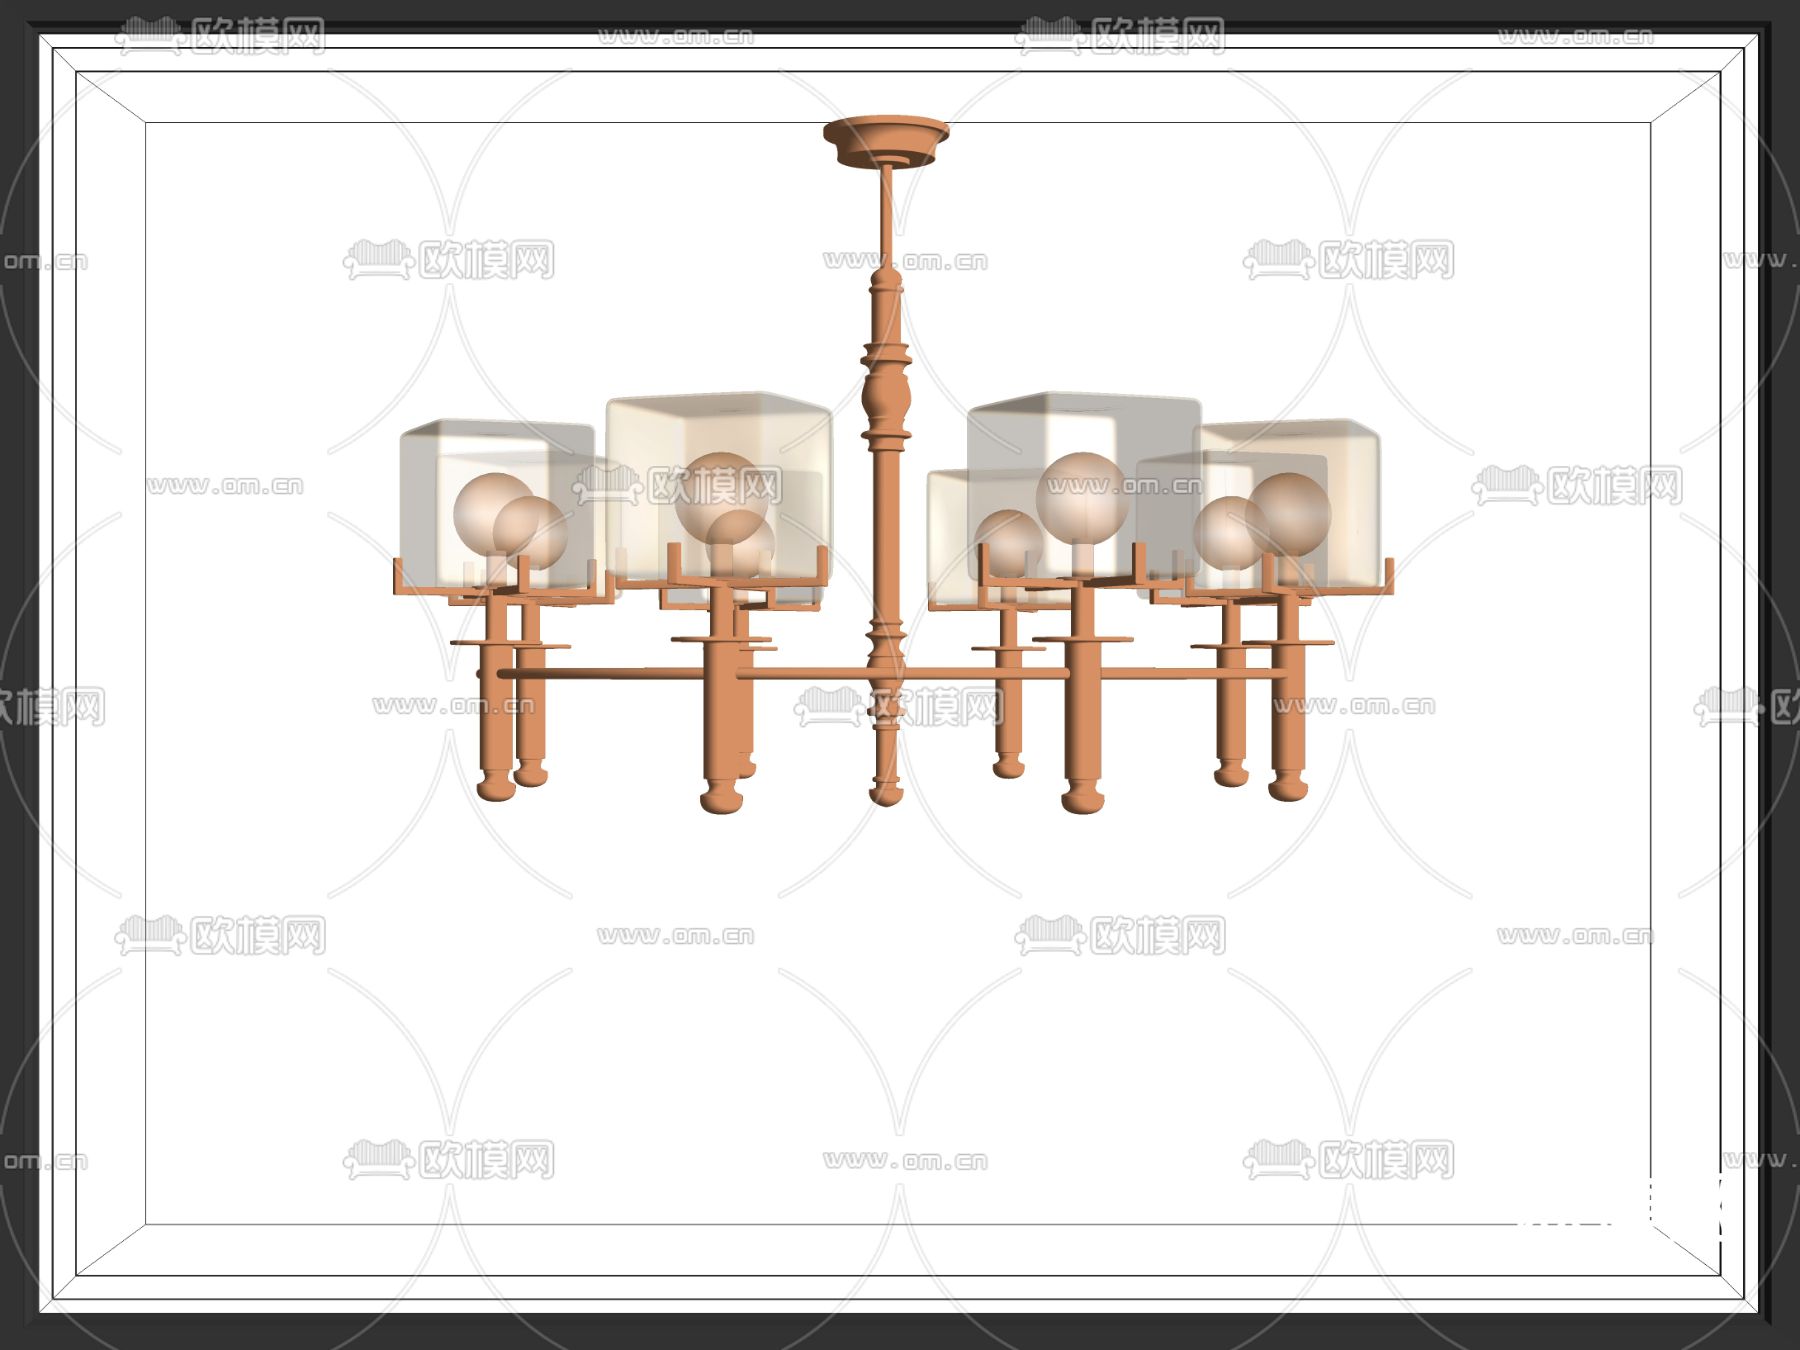The image size is (1800, 1350).
Task: Select the chandelier's round ceiling canopy mount
Action: tap(886, 143)
